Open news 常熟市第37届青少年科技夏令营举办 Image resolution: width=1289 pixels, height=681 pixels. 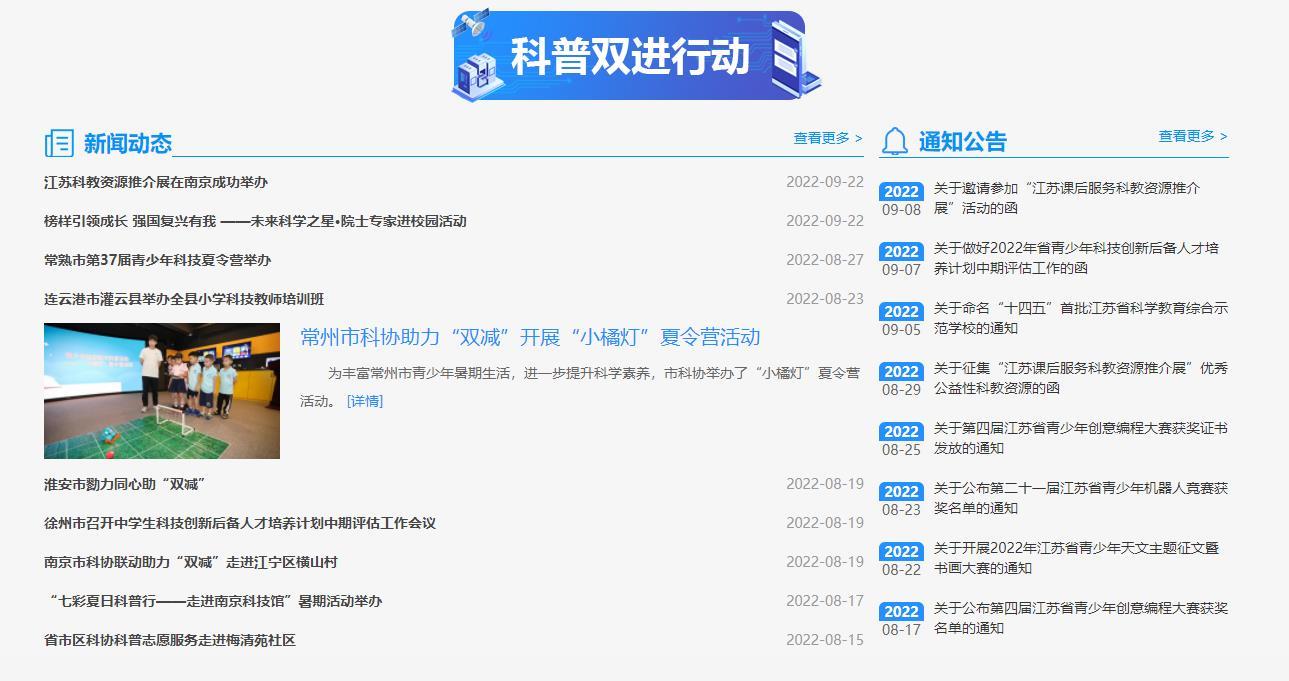click(157, 260)
